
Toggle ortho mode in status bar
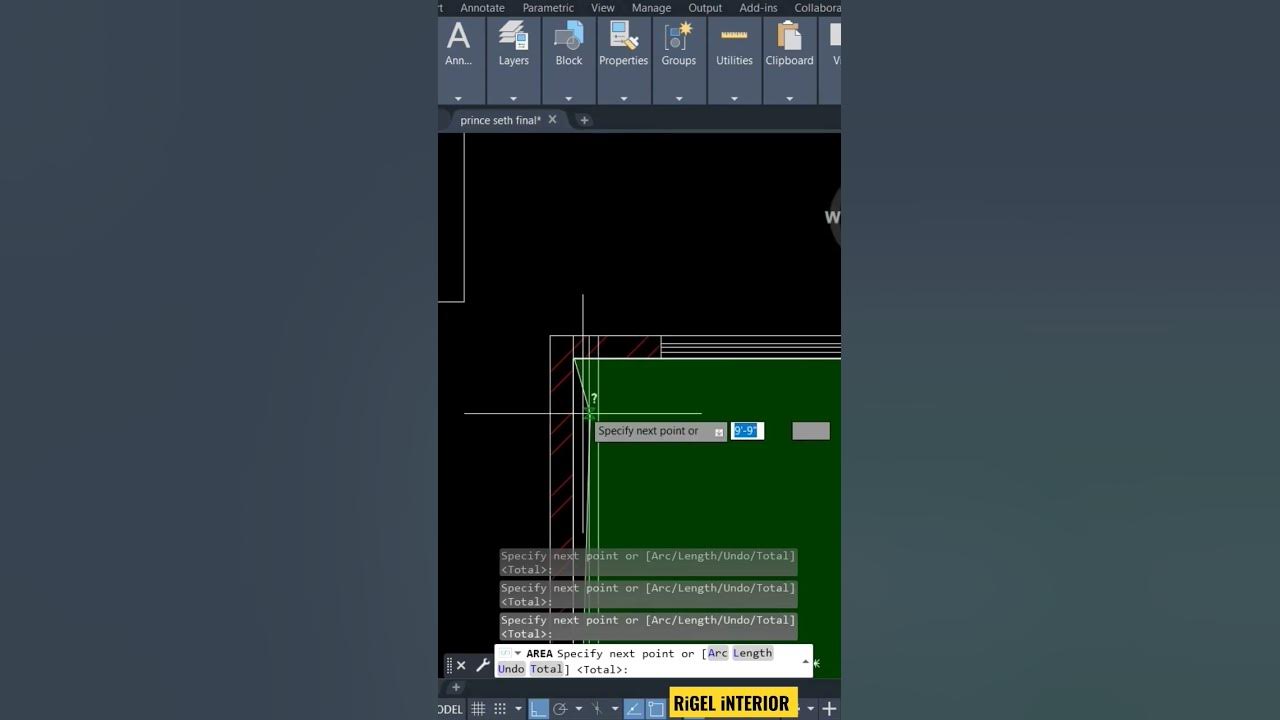(538, 709)
